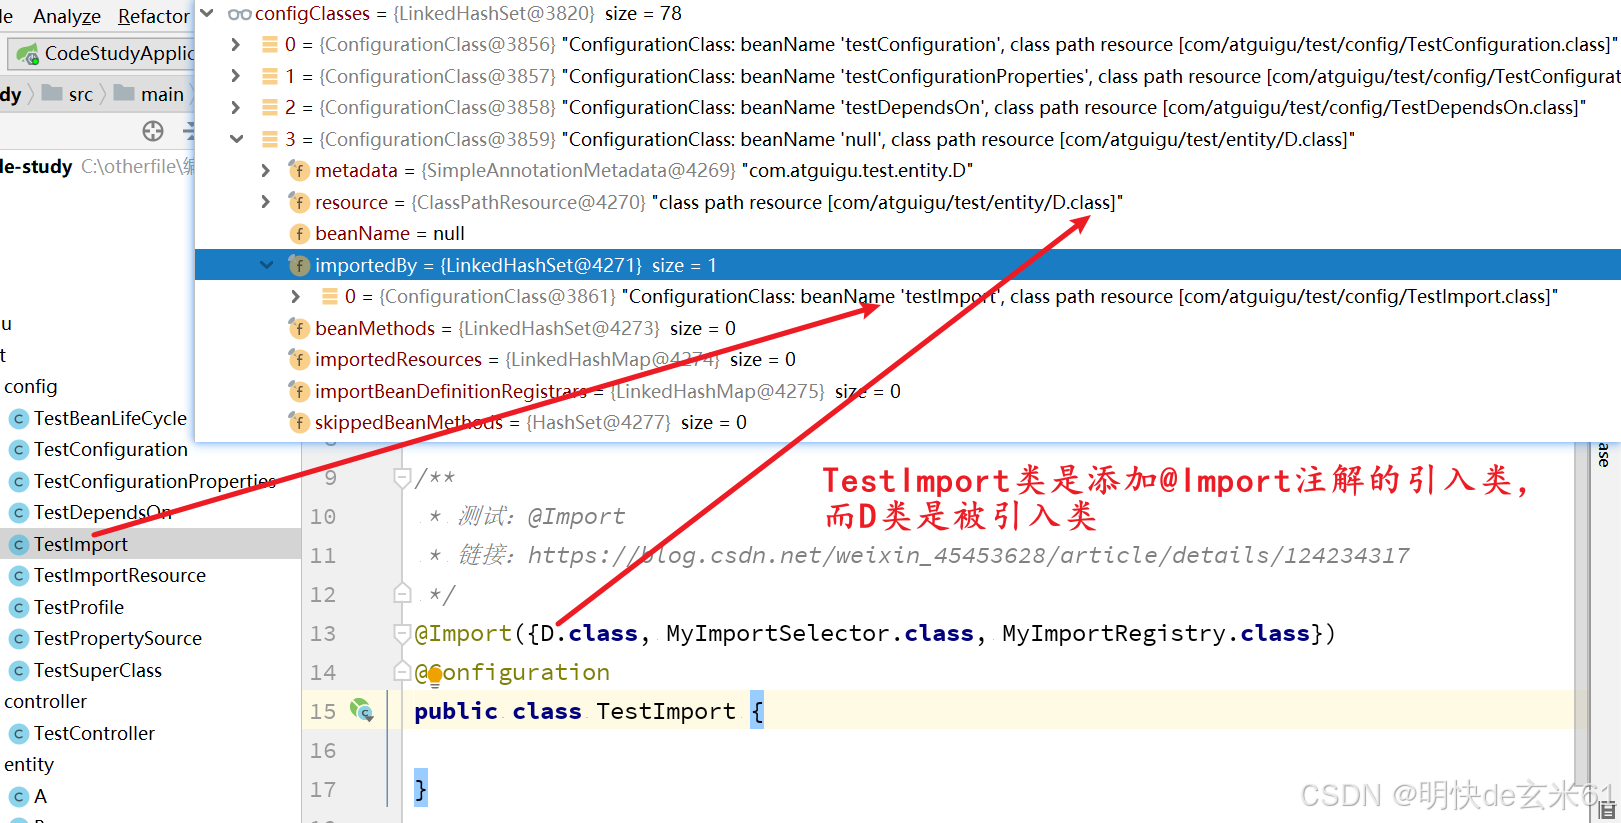Screen dimensions: 1621x823
Task: Expand configClasses entry 0 testConfiguration
Action: [236, 44]
